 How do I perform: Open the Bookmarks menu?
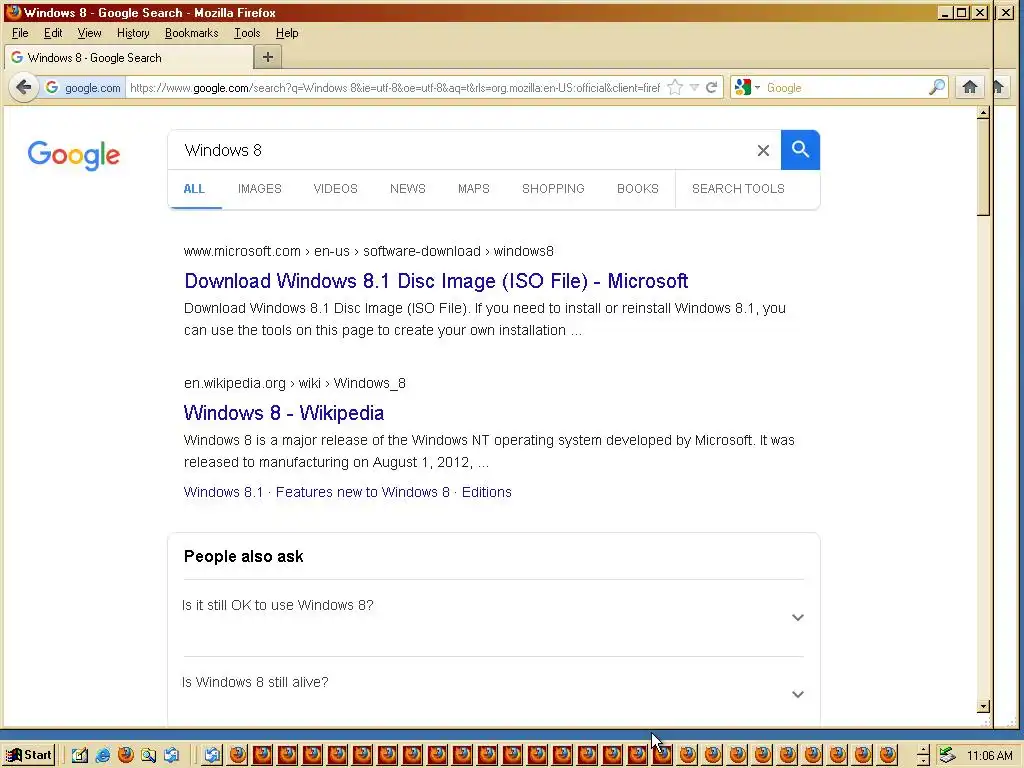191,33
